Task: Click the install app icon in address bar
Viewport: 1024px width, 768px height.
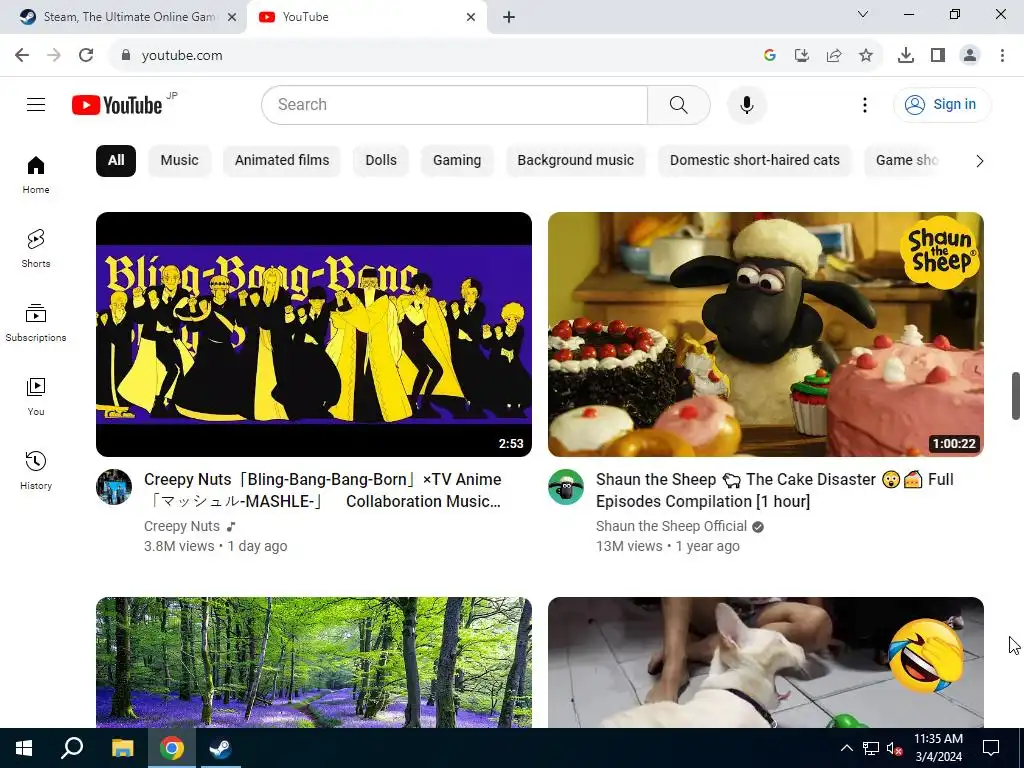Action: (802, 56)
